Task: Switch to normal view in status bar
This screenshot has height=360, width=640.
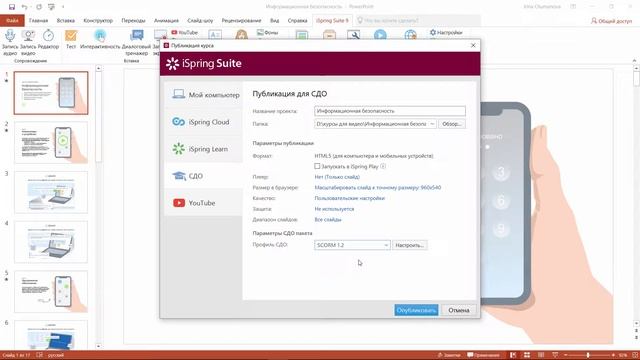Action: [x=513, y=355]
